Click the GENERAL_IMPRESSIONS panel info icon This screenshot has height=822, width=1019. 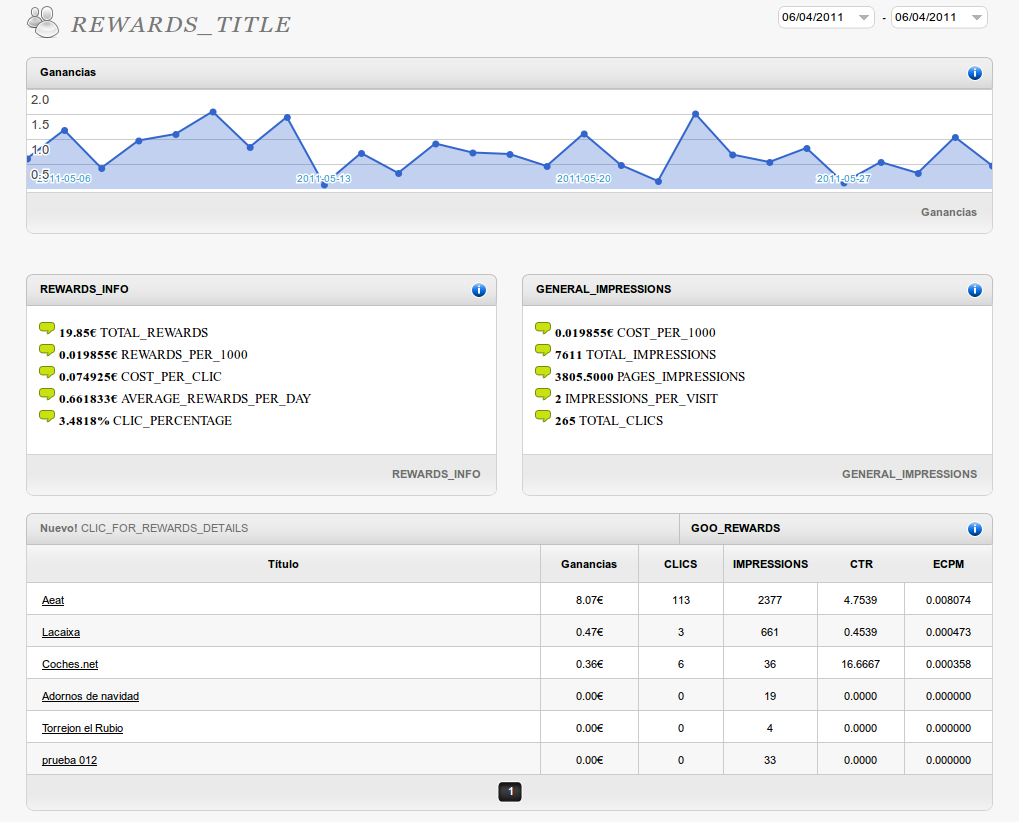pos(974,290)
